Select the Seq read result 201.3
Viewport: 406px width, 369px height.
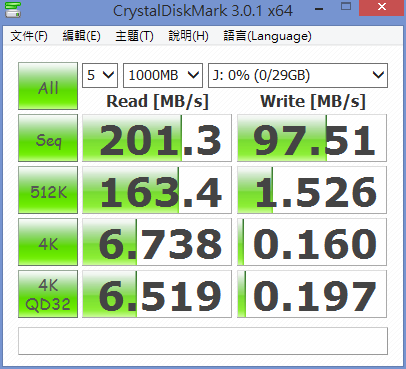[157, 138]
